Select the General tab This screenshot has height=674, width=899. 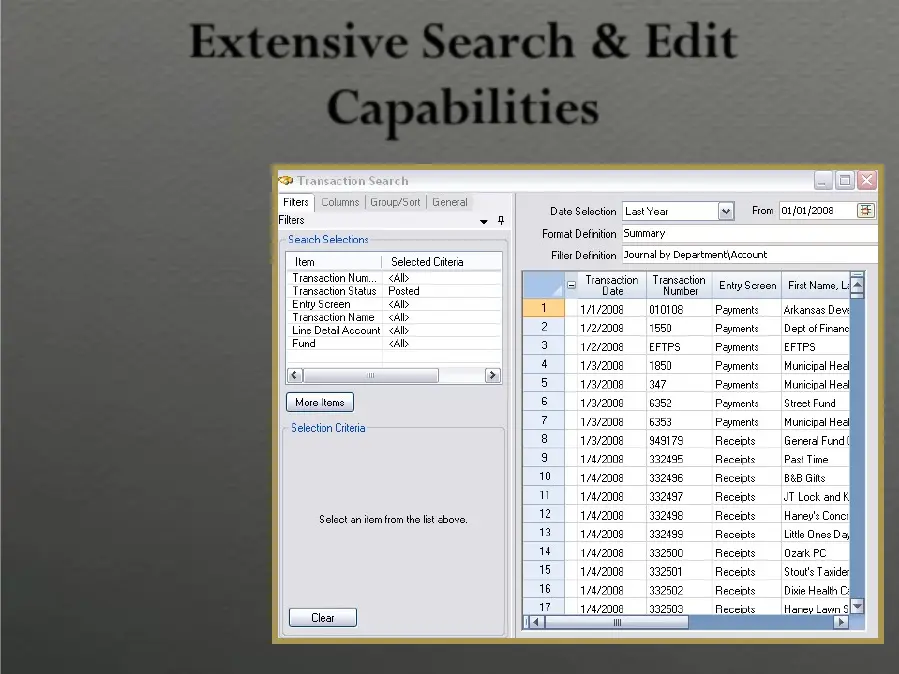[450, 202]
